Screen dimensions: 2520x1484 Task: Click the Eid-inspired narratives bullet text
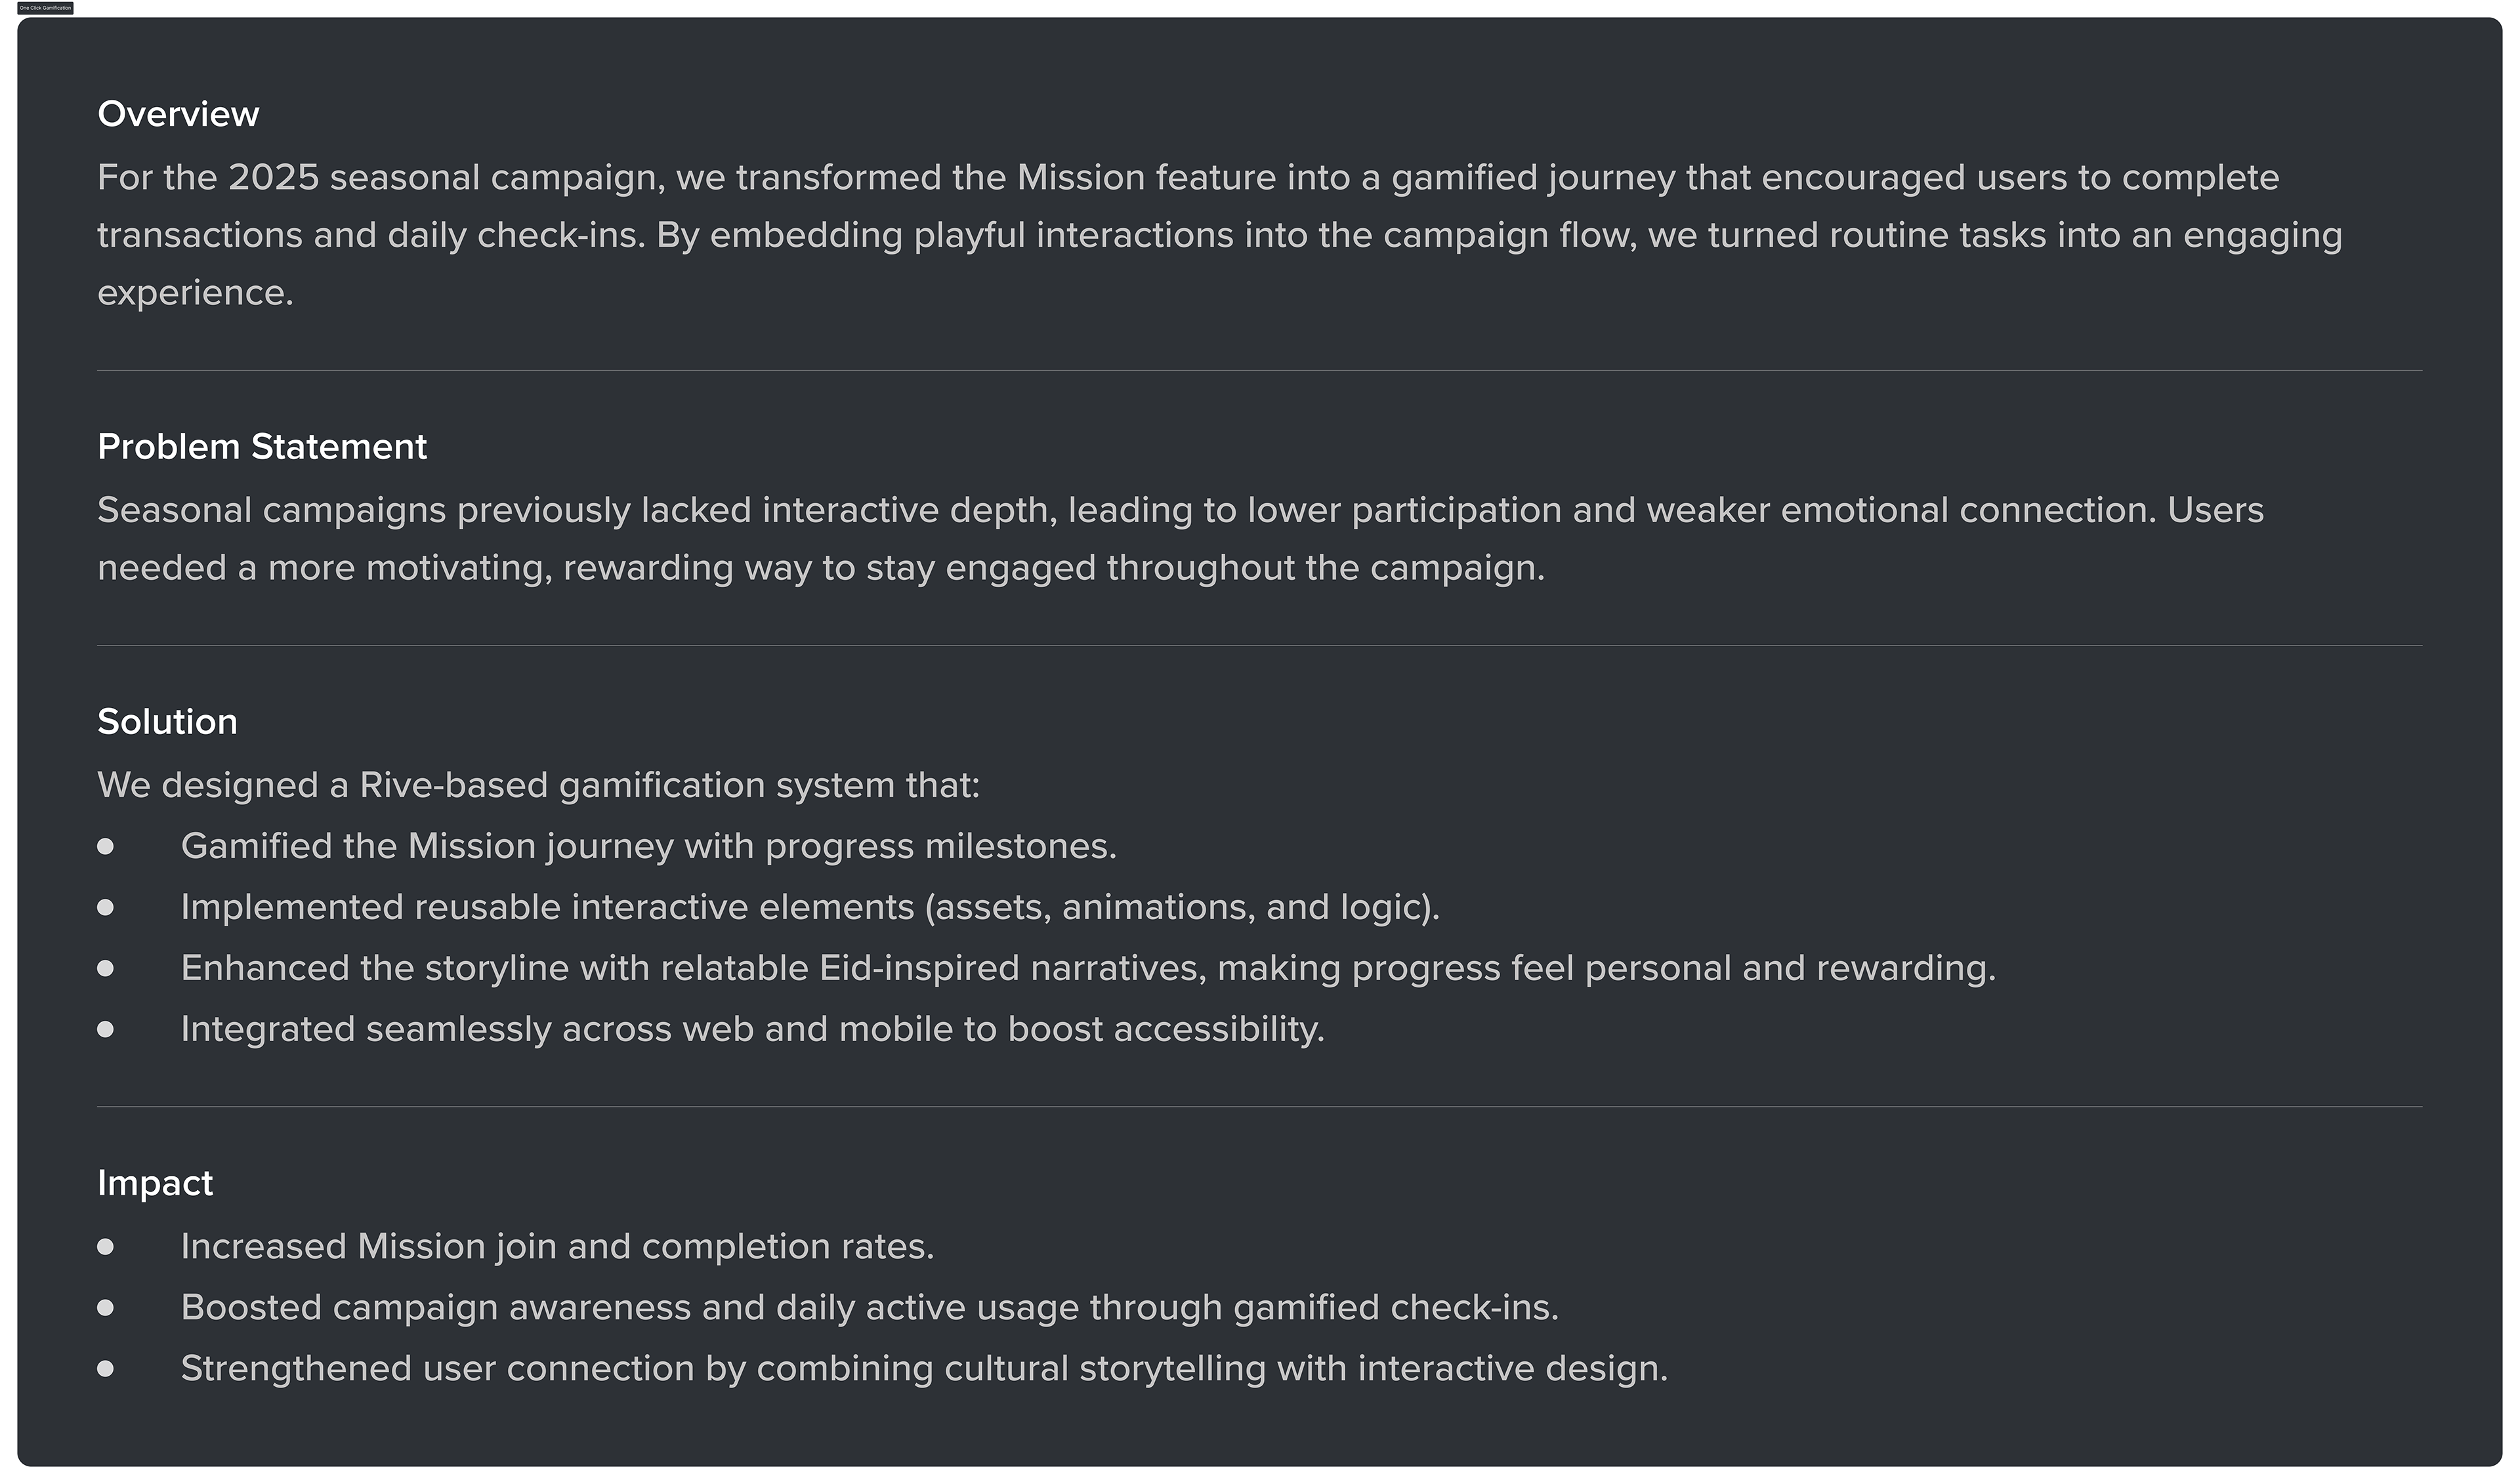(x=1088, y=969)
